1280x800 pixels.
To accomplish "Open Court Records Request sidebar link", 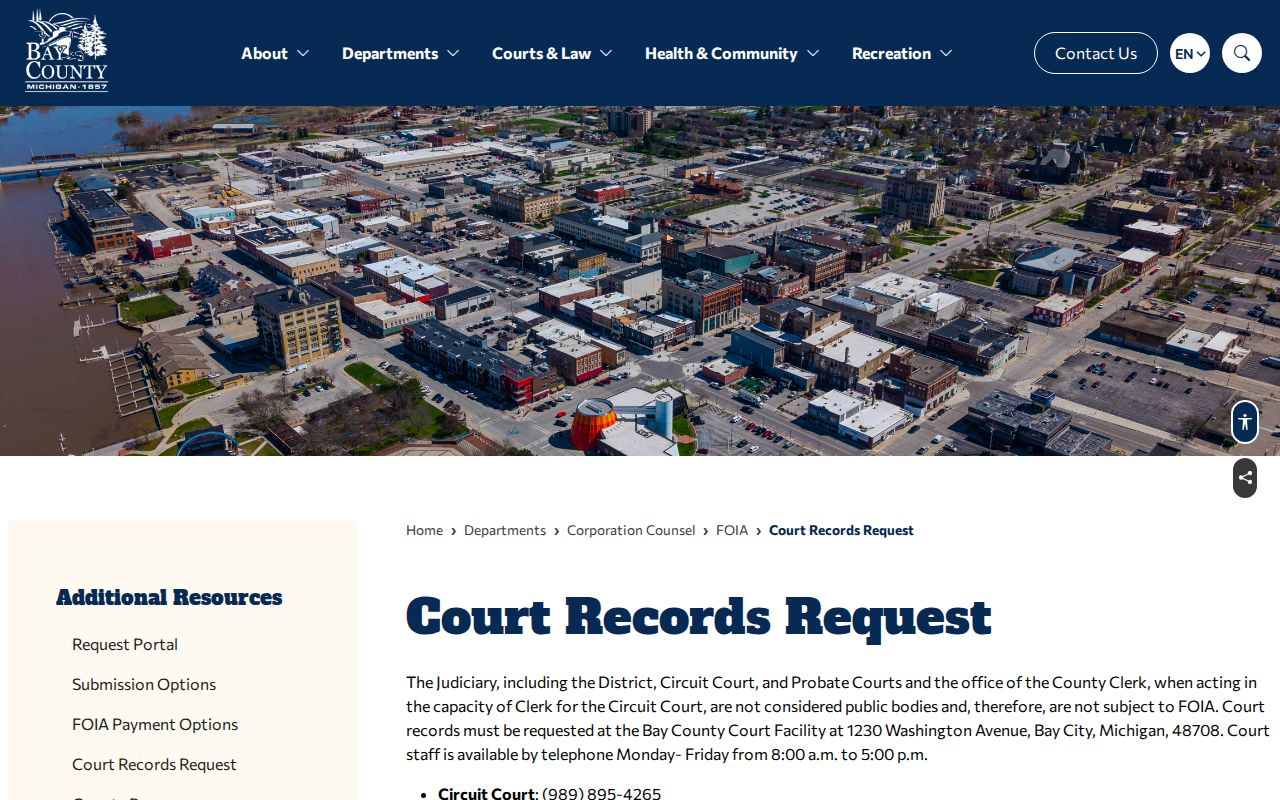I will click(154, 764).
